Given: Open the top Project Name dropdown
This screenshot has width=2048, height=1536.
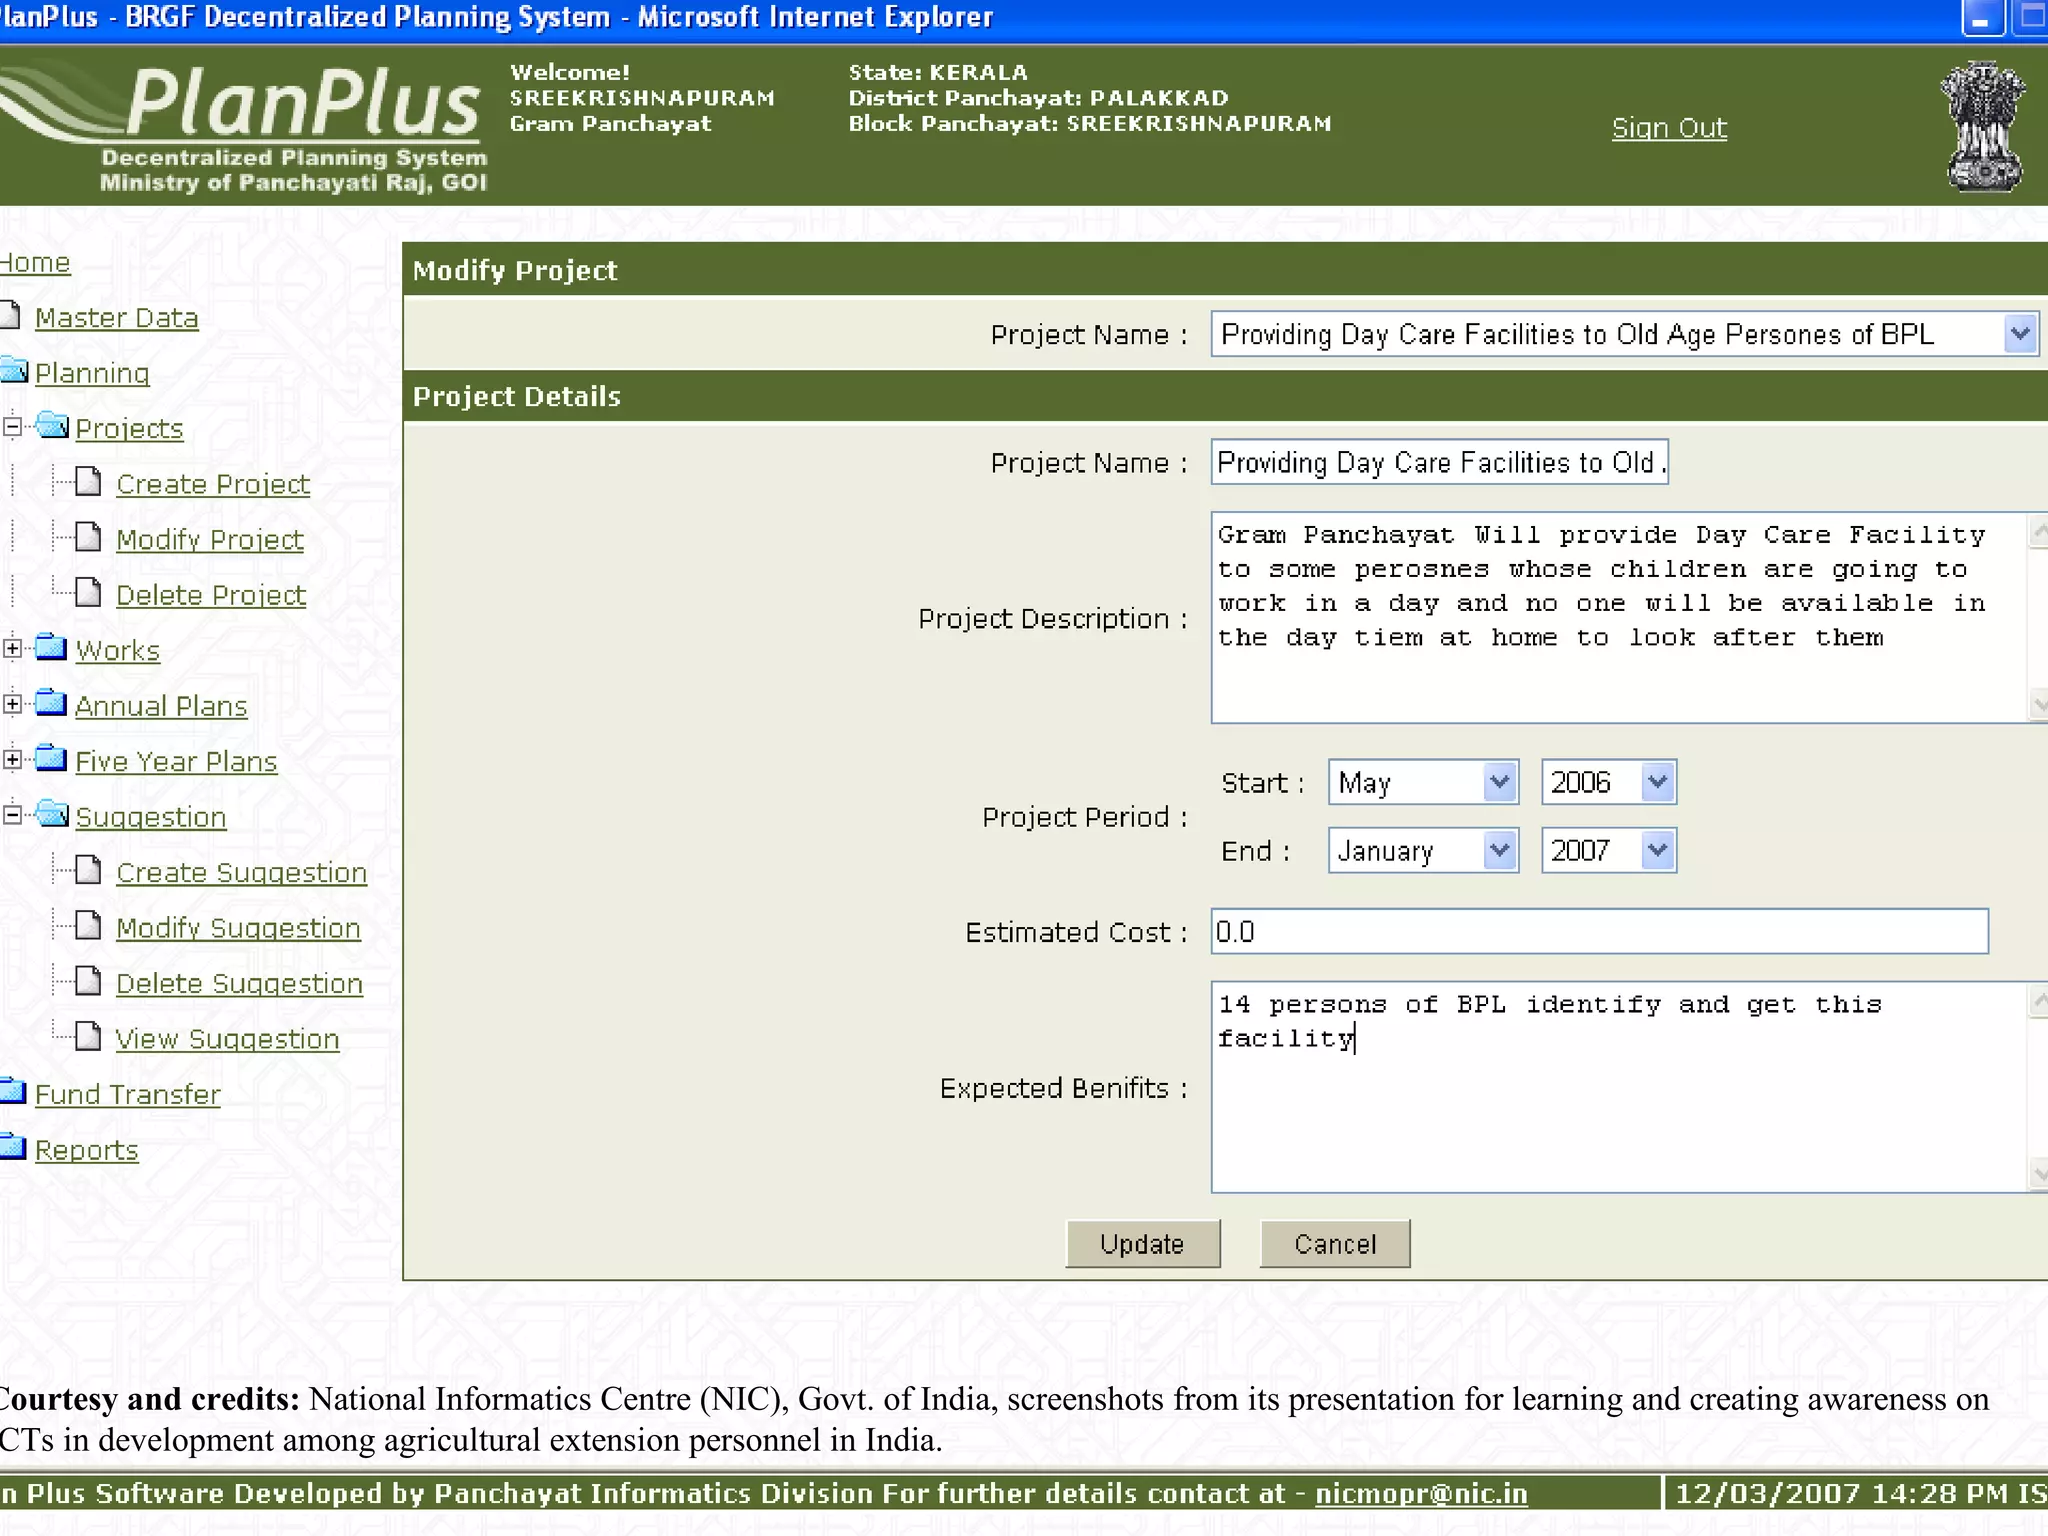Looking at the screenshot, I should pos(2019,334).
